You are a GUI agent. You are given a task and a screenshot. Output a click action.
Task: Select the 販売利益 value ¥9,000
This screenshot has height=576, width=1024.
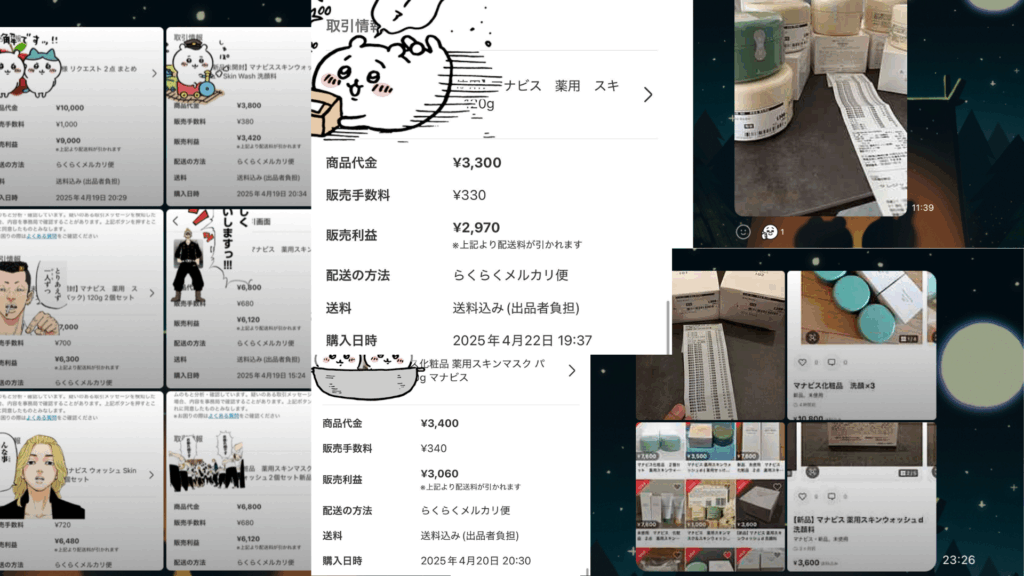(68, 140)
